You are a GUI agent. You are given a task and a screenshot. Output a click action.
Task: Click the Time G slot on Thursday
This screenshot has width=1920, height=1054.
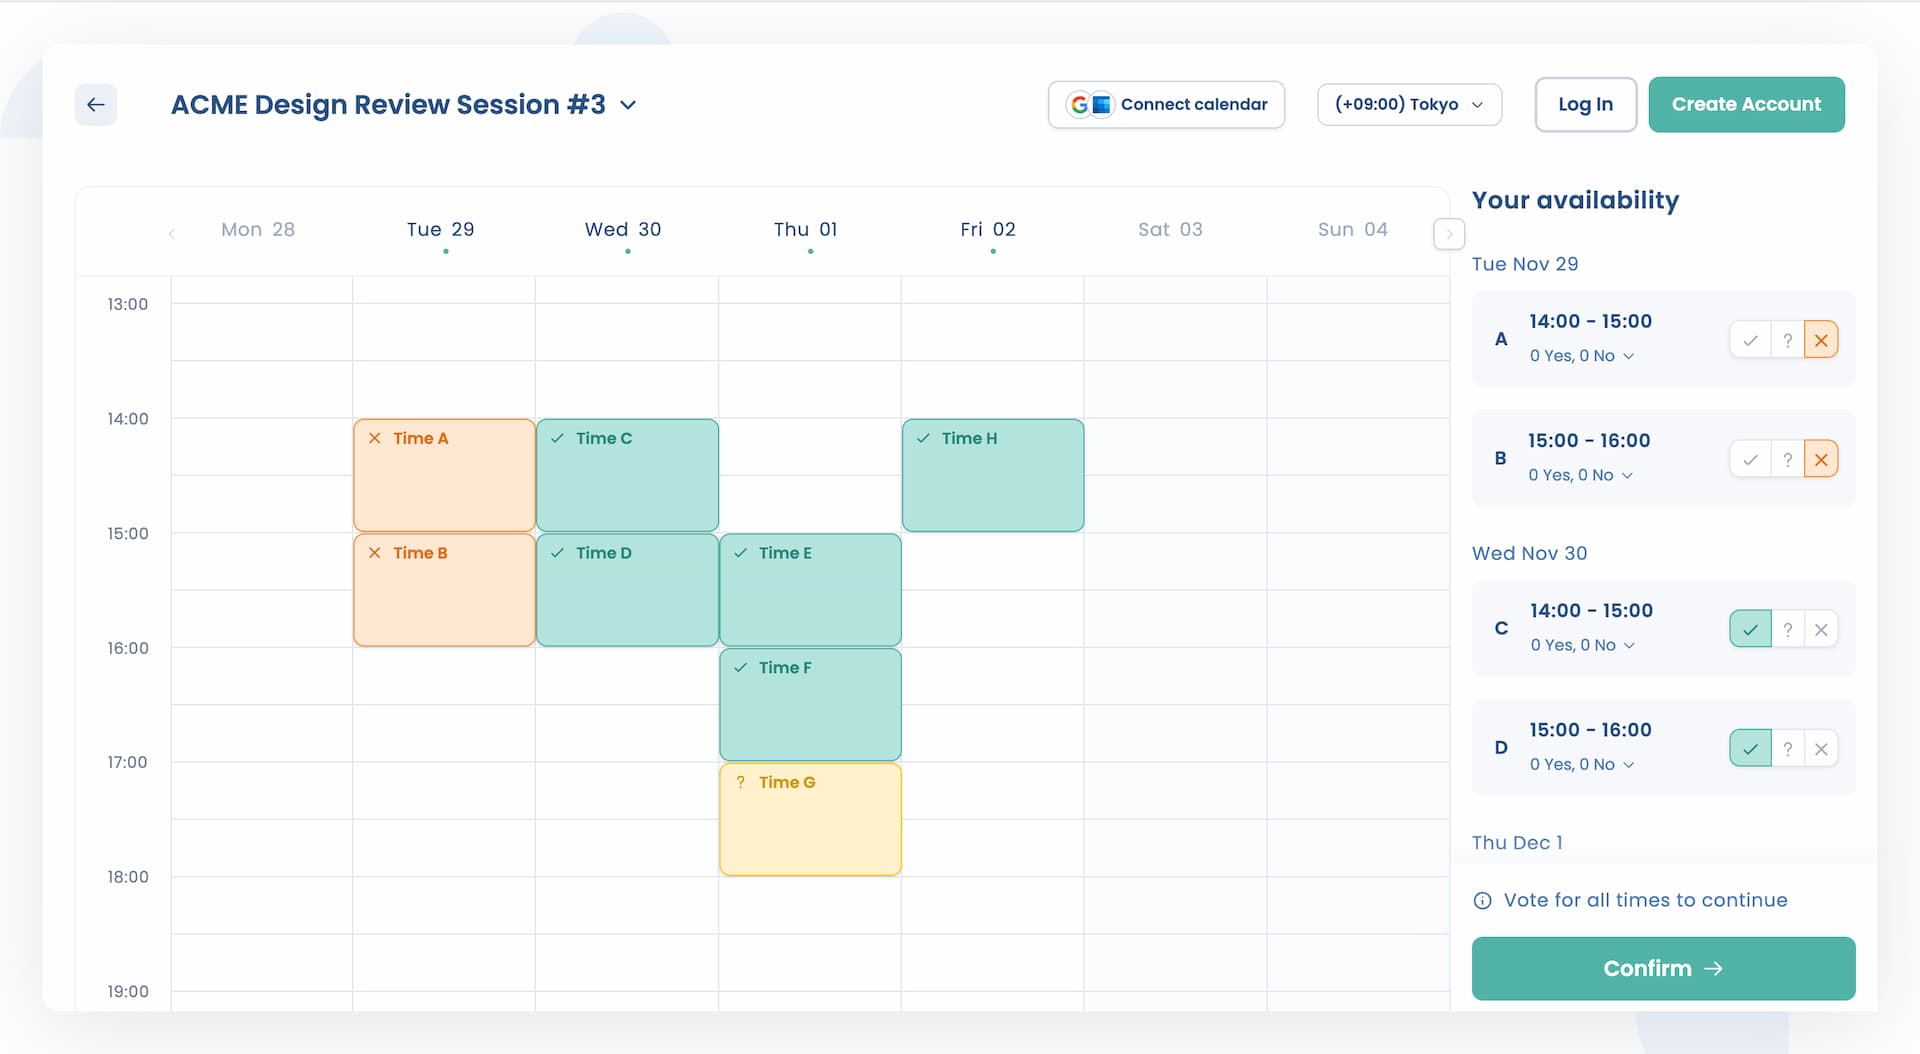coord(810,819)
